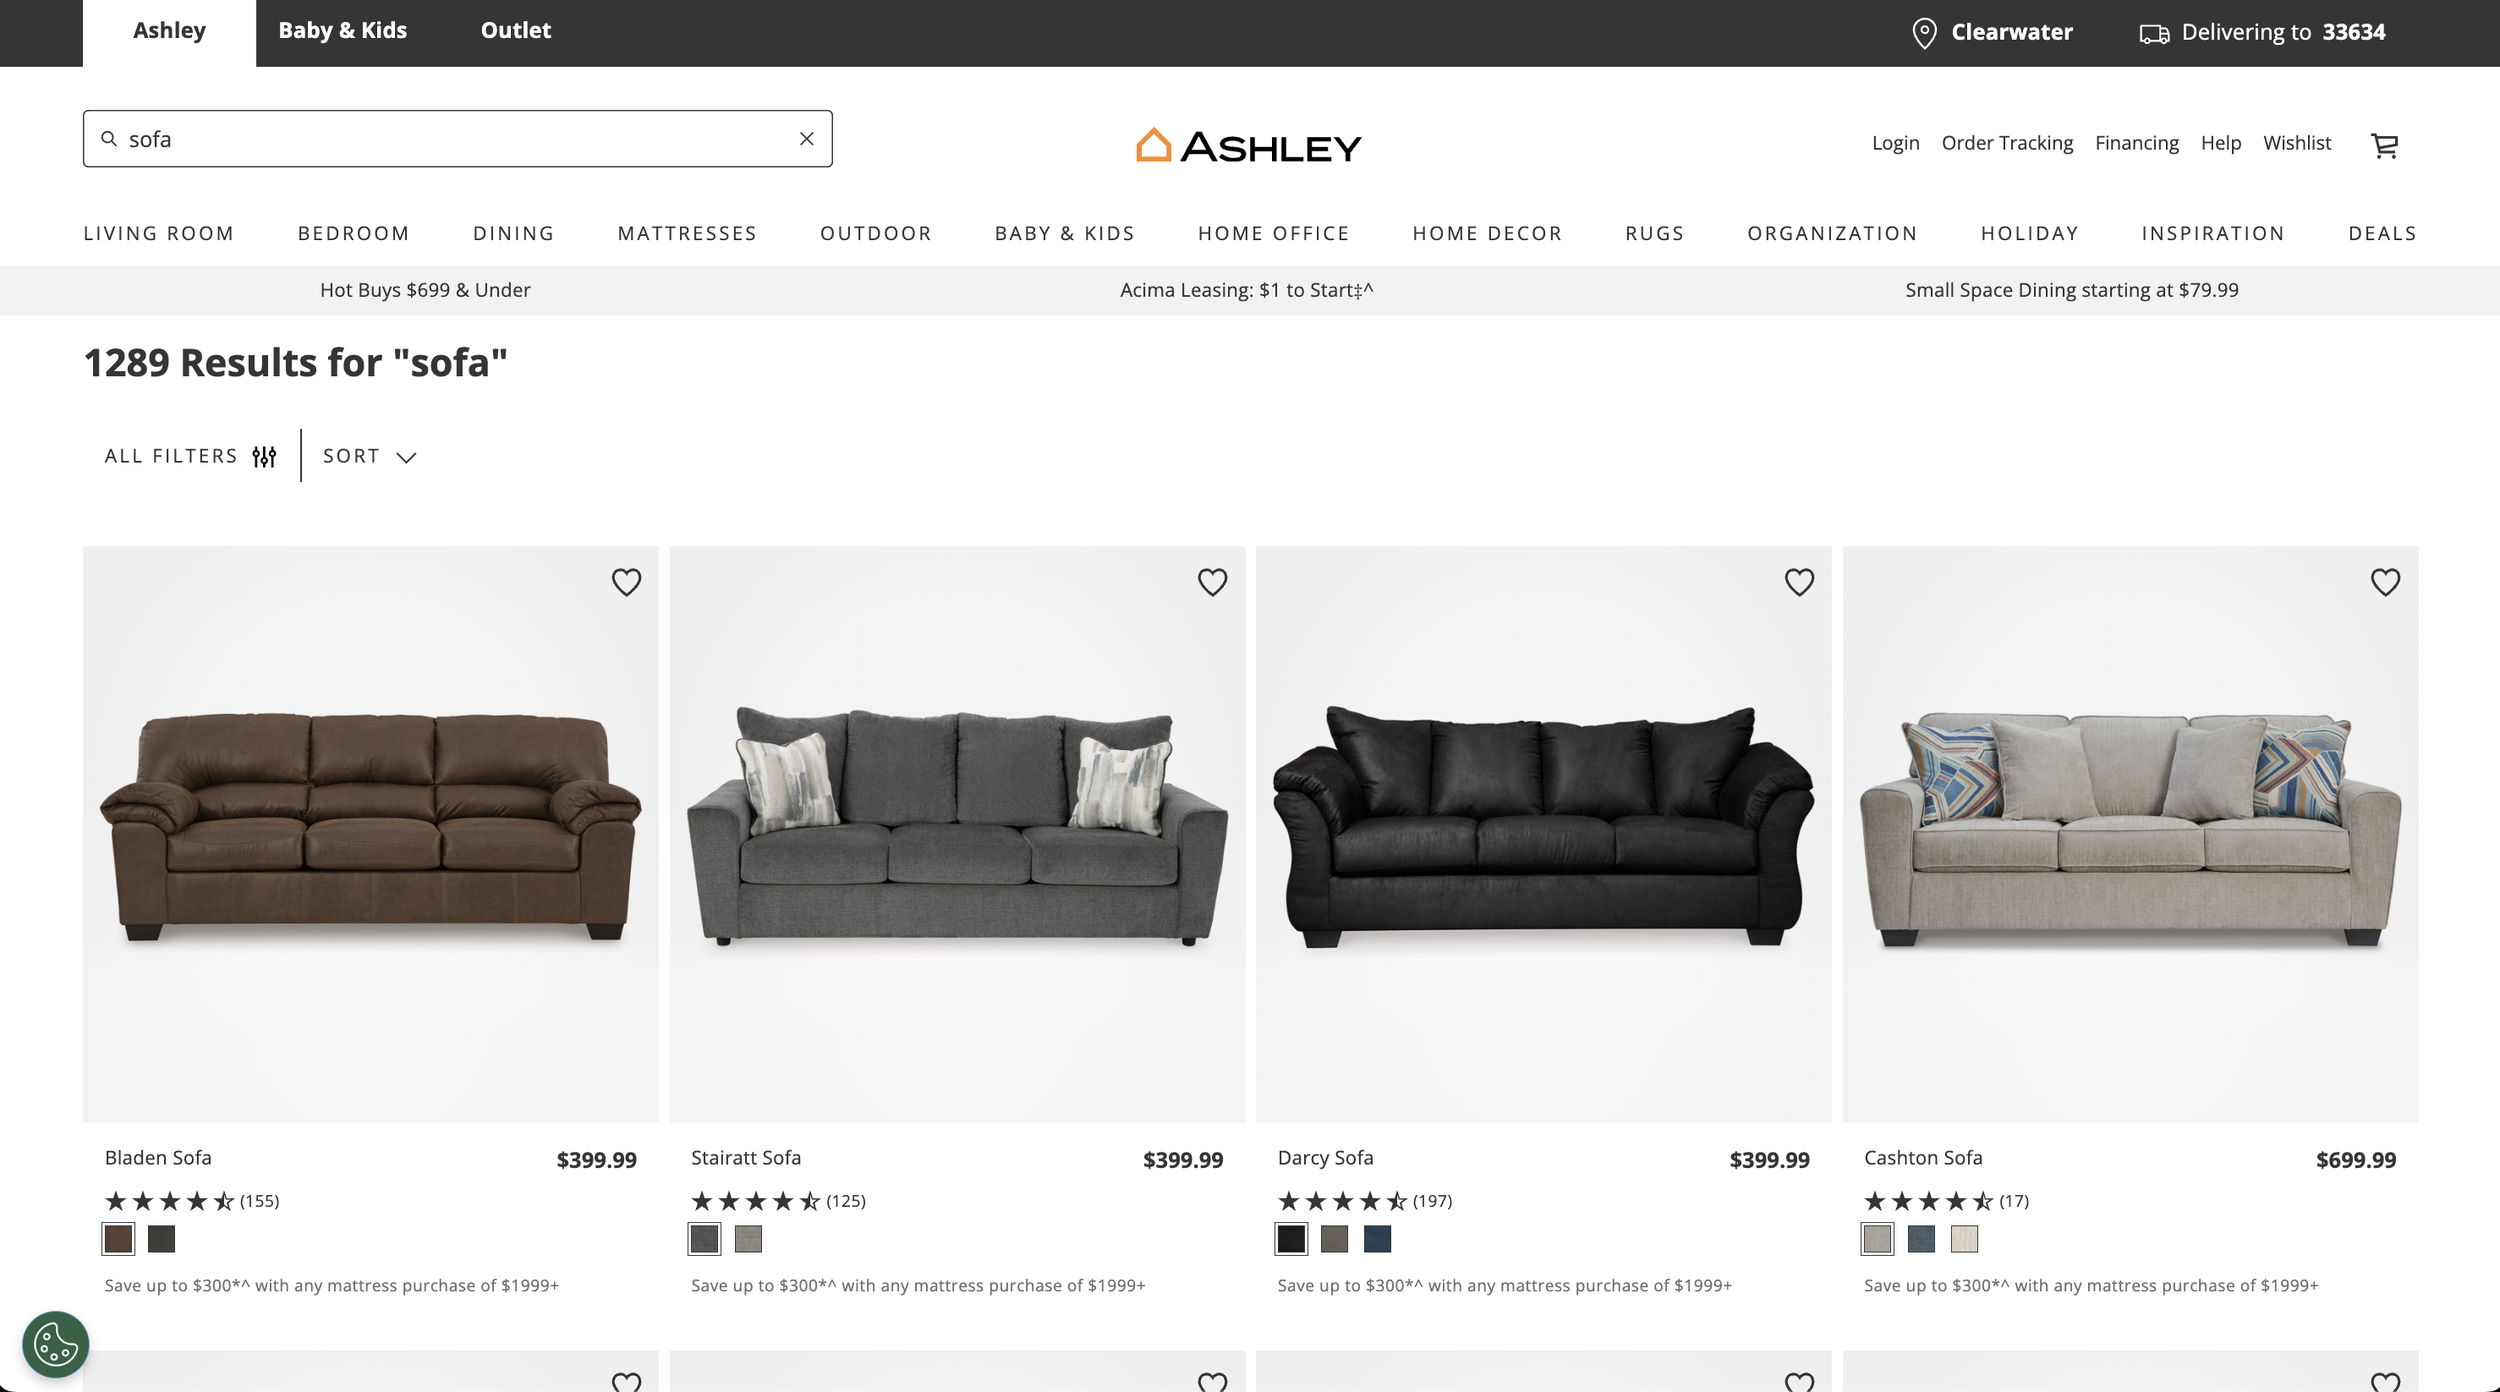Toggle wishlist heart on Bladen Sofa
Viewport: 2500px width, 1392px height.
pyautogui.click(x=626, y=582)
